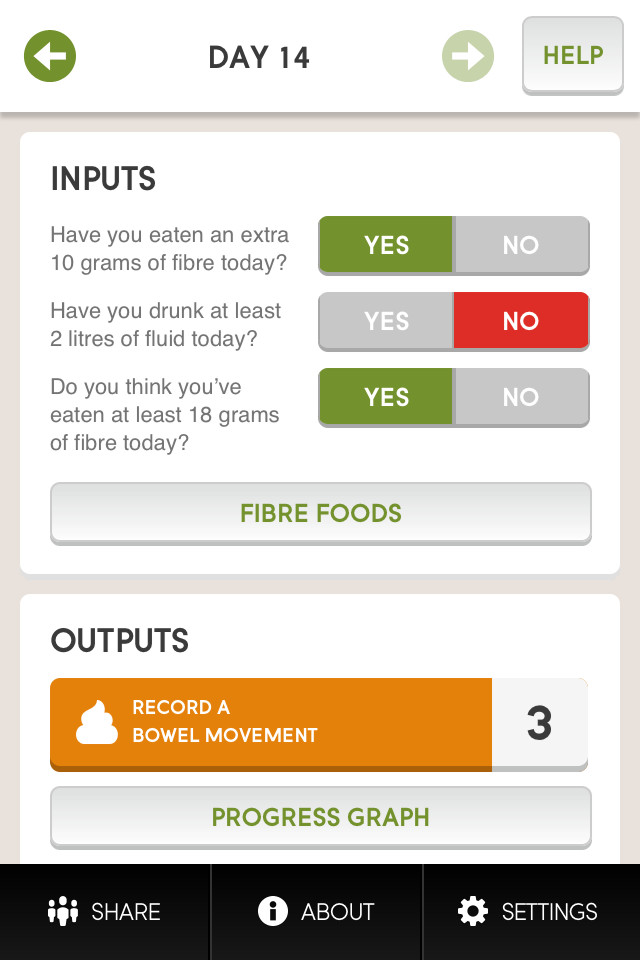Select NO for extra 10 grams fibre

click(521, 245)
